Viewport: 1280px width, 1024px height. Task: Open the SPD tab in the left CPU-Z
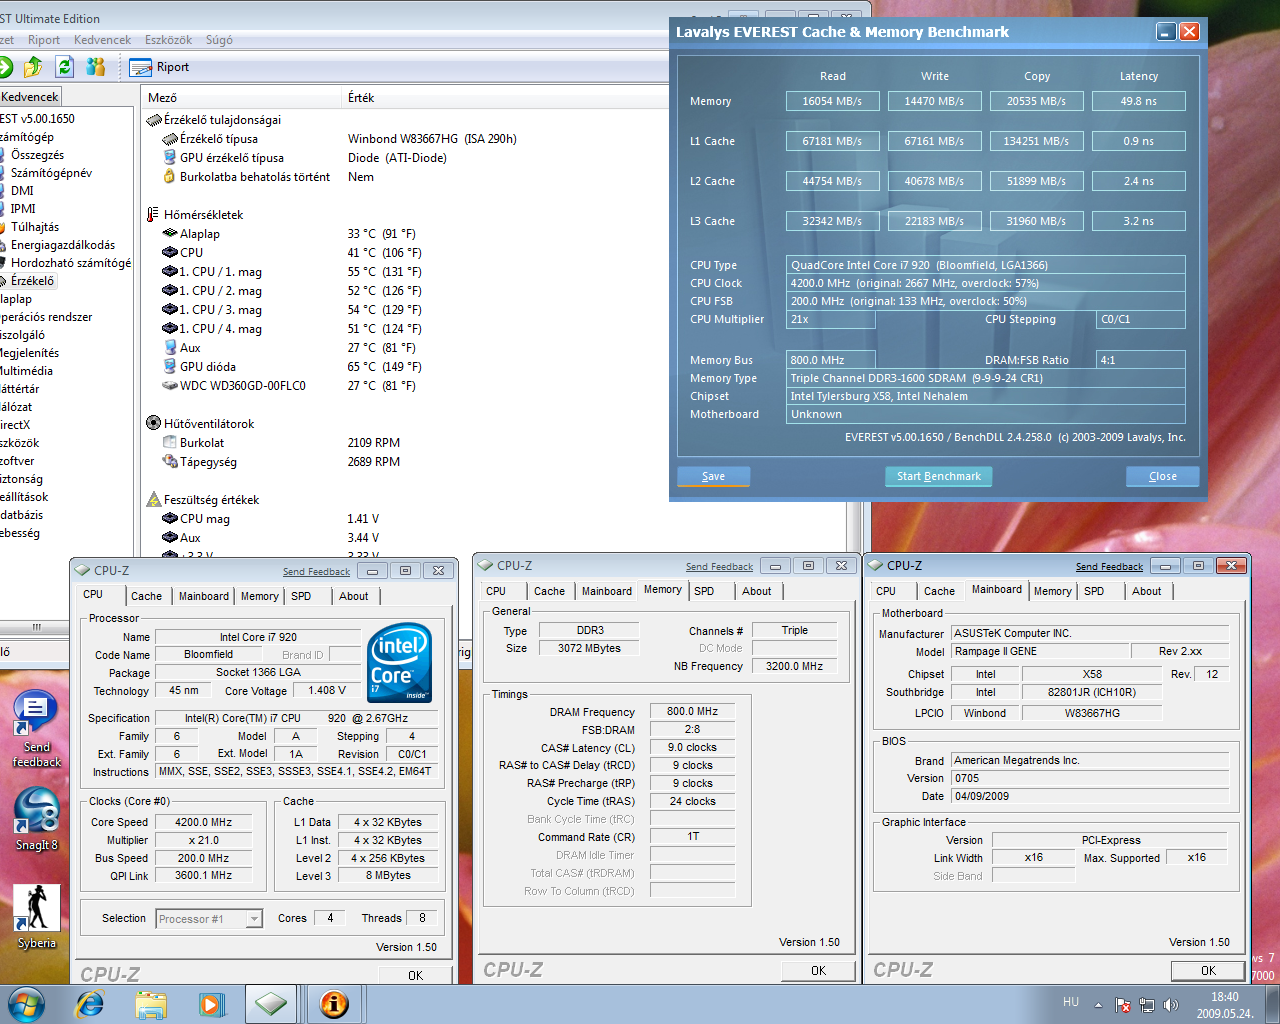coord(301,596)
